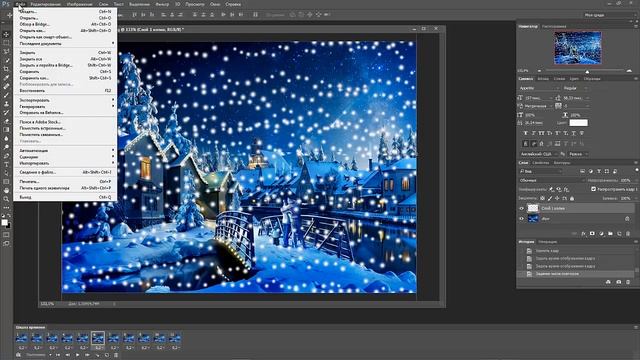Toggle all caps in Character panel

(x=541, y=133)
